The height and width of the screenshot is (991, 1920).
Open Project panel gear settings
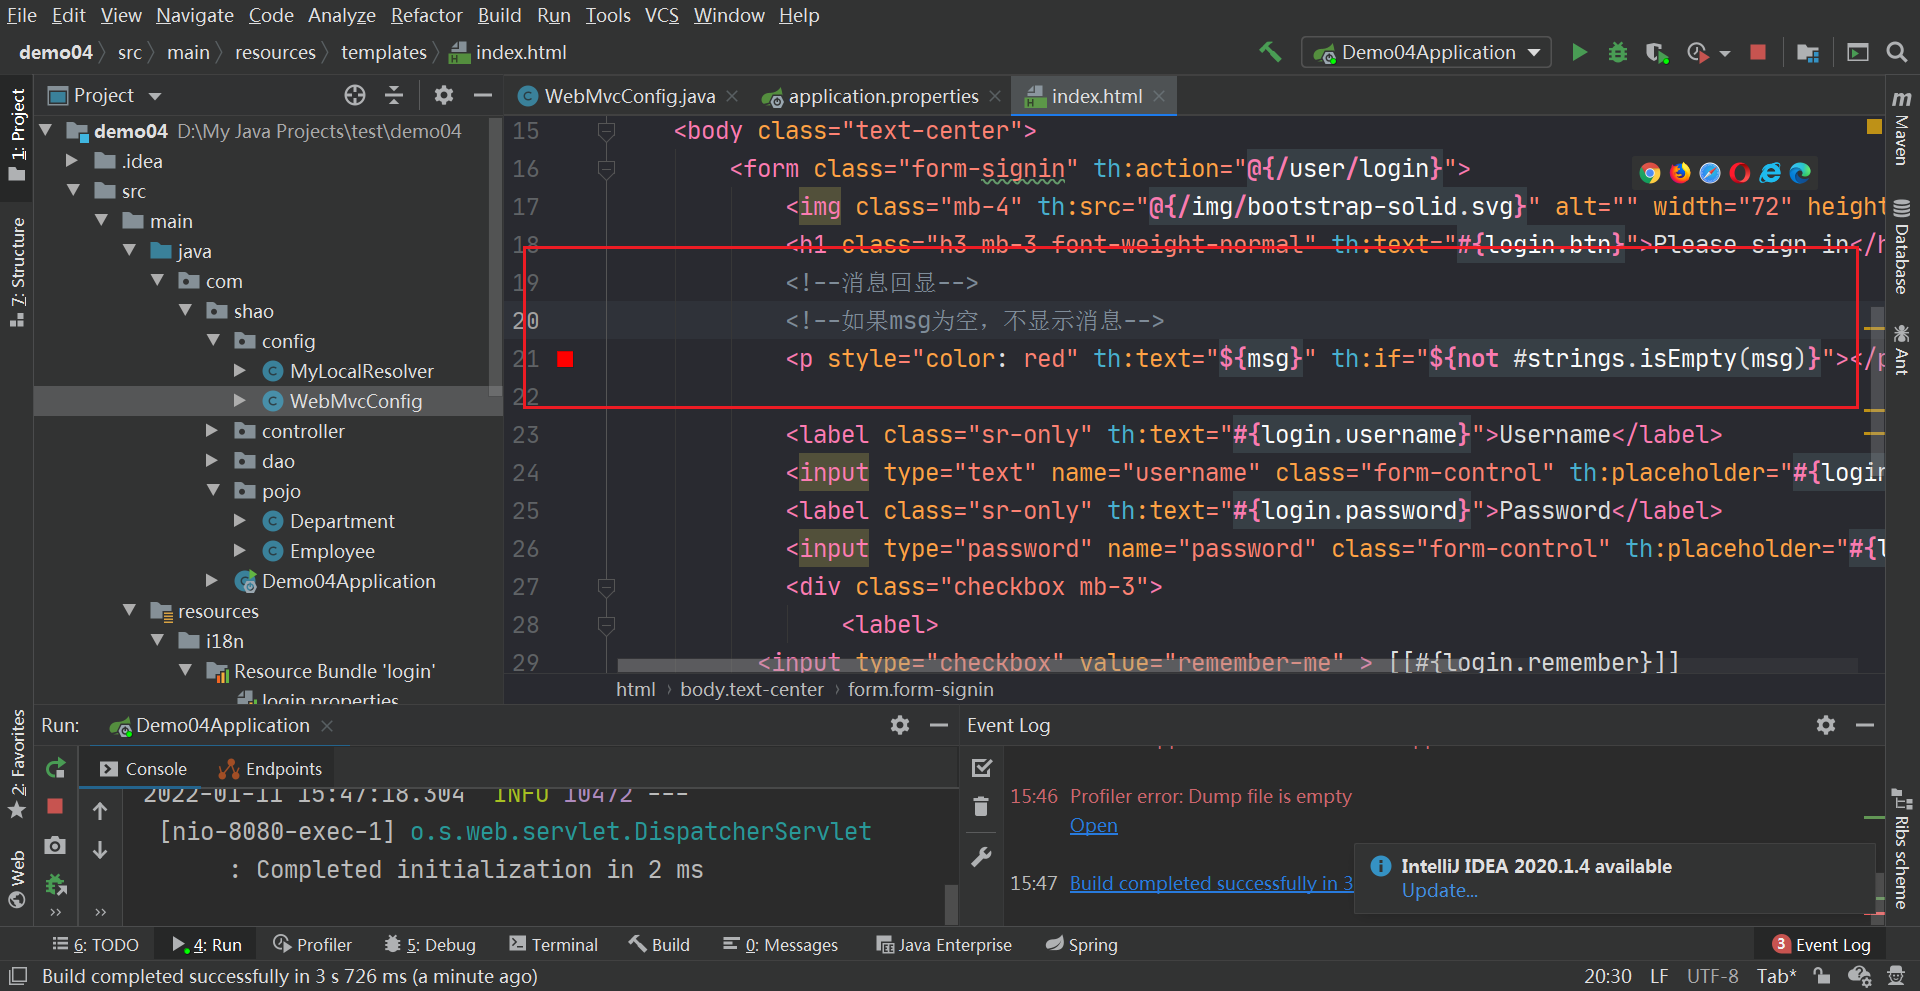(x=444, y=95)
